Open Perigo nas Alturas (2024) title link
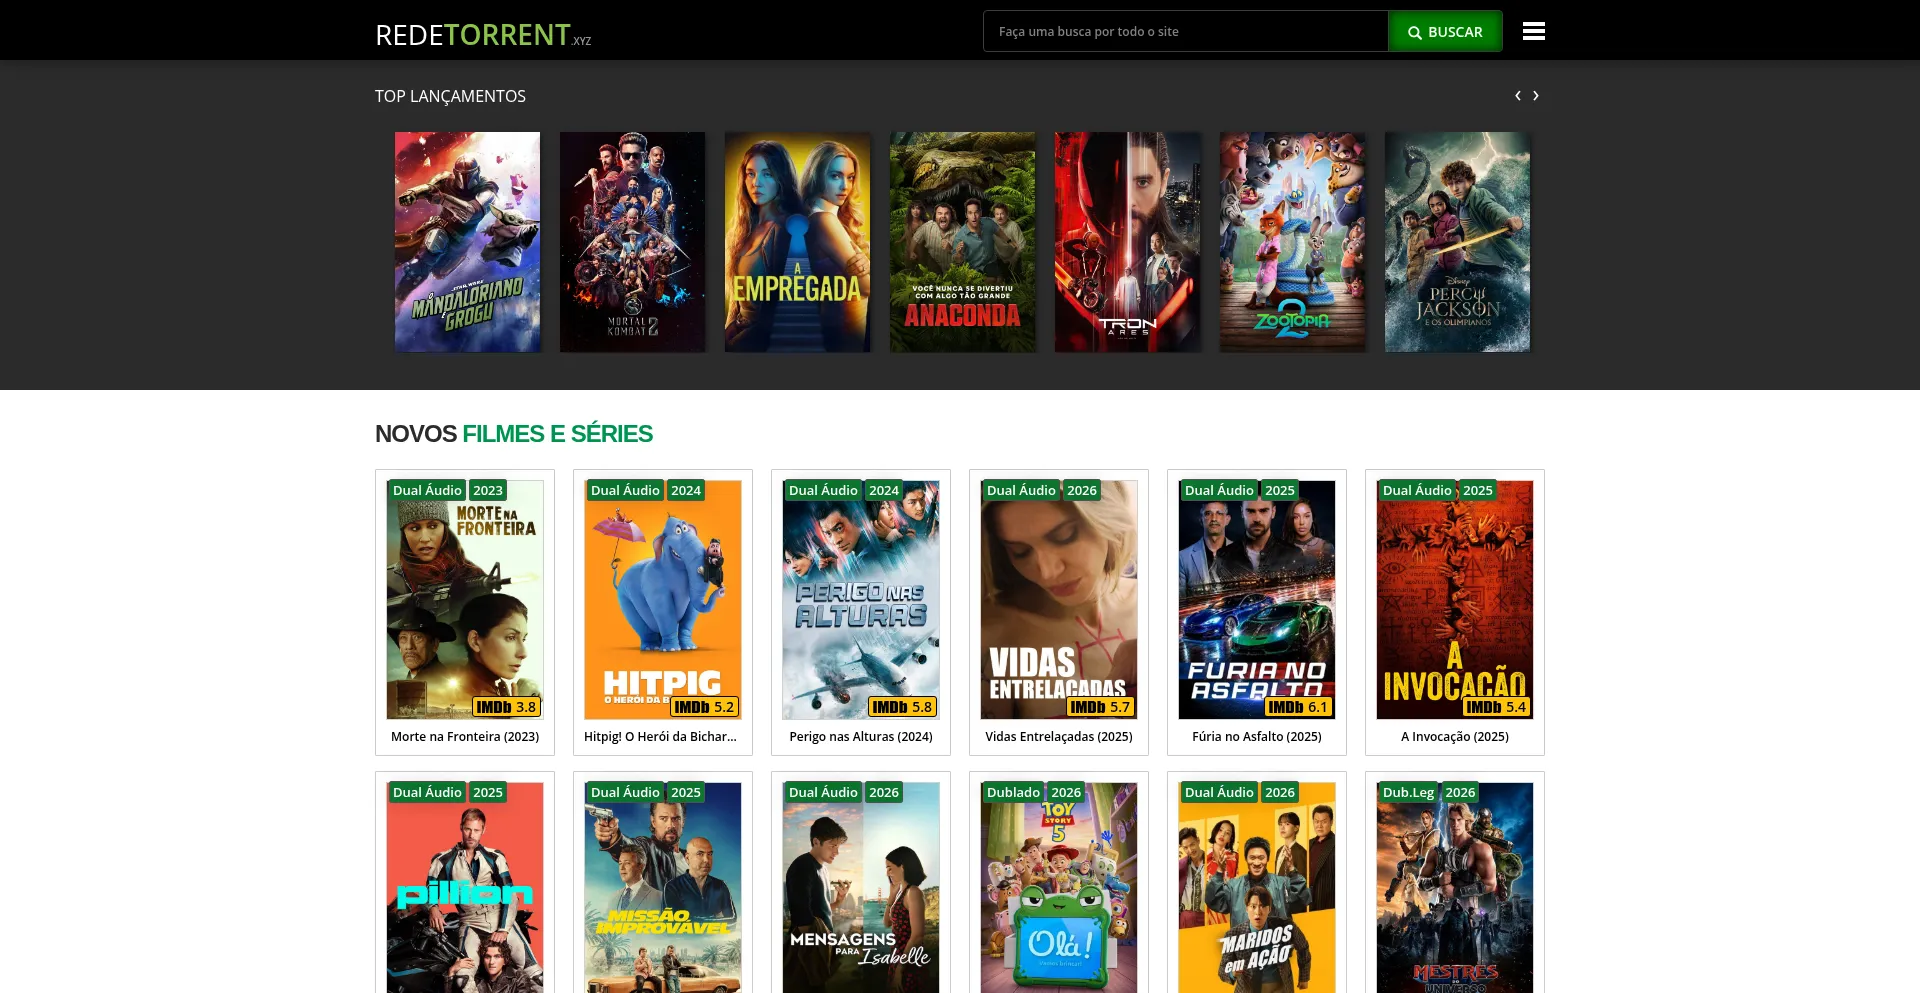This screenshot has width=1920, height=993. pyautogui.click(x=861, y=737)
